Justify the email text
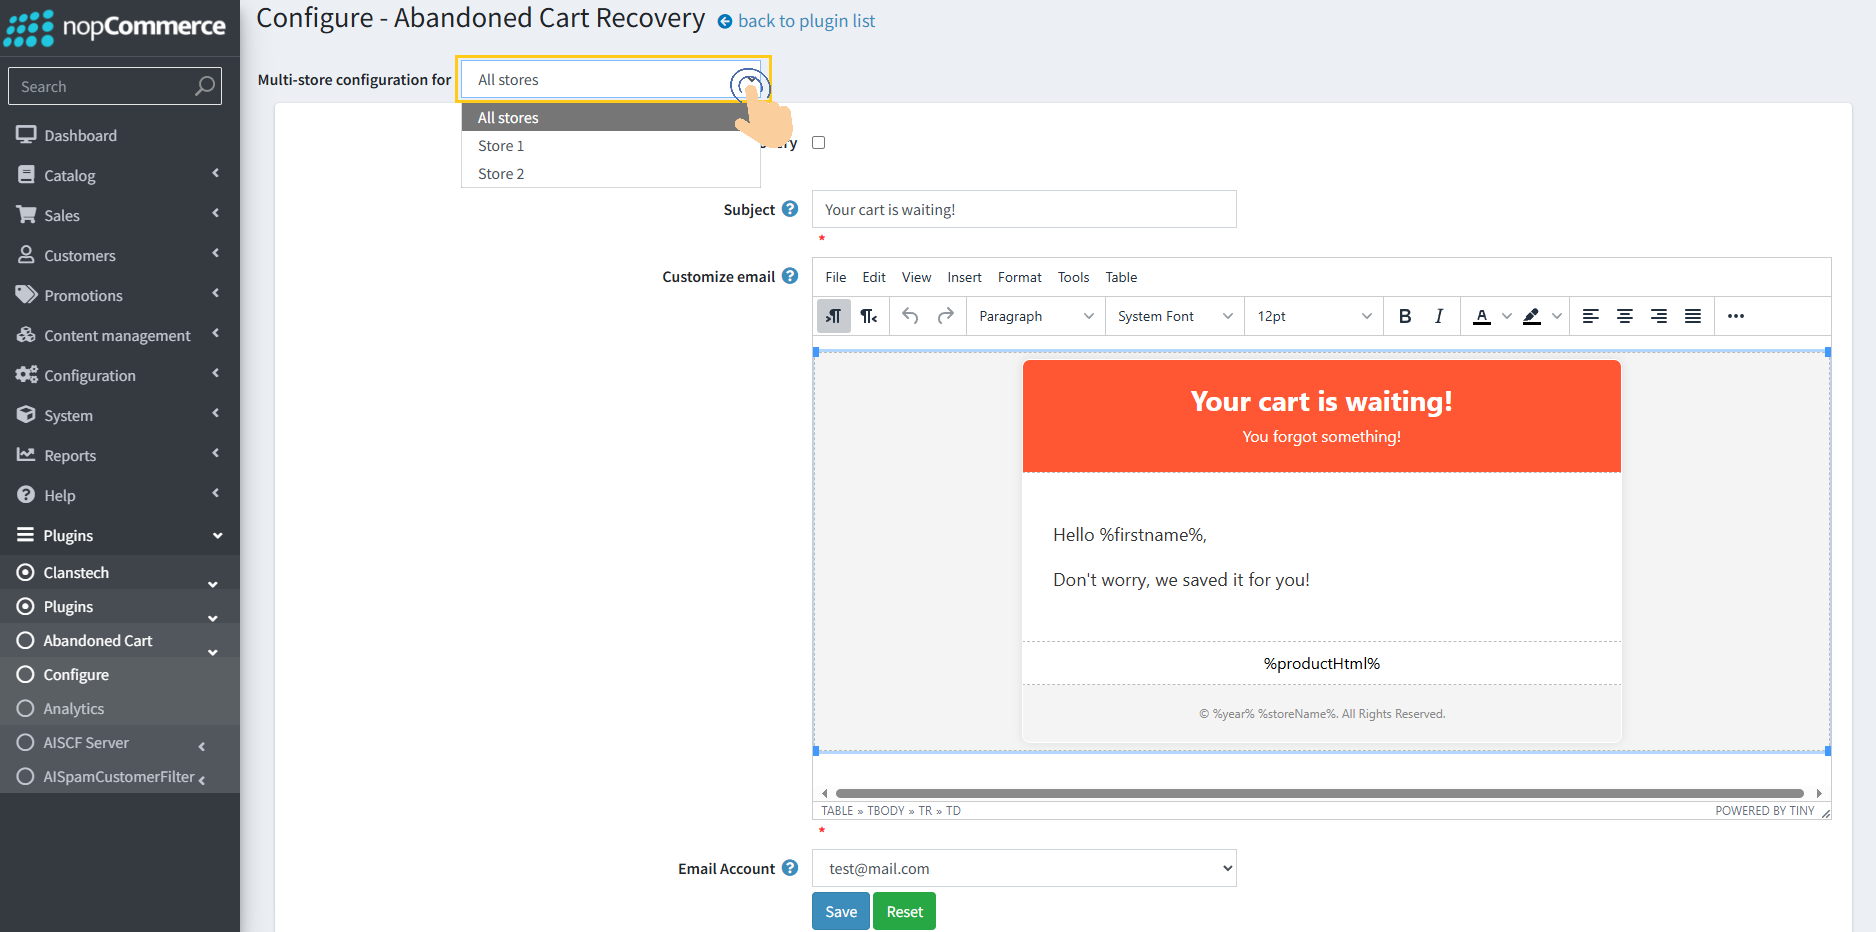This screenshot has width=1876, height=932. (x=1692, y=316)
